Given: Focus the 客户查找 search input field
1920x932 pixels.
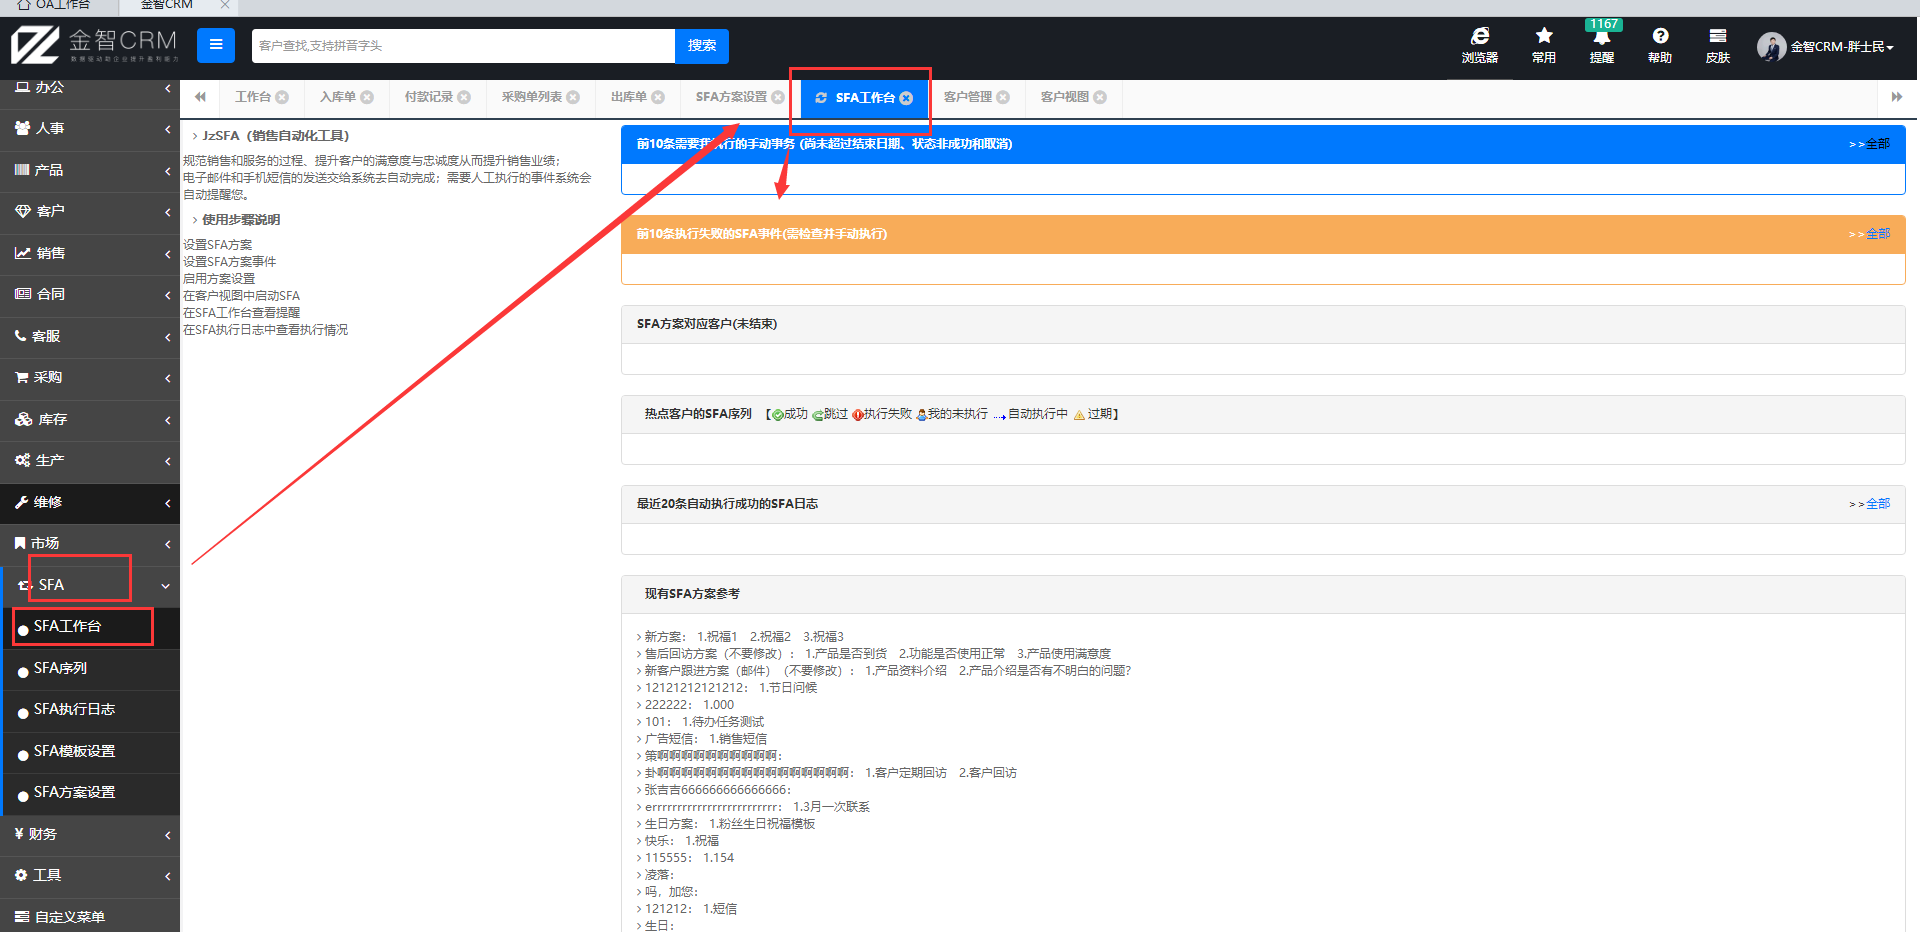Looking at the screenshot, I should click(x=463, y=46).
